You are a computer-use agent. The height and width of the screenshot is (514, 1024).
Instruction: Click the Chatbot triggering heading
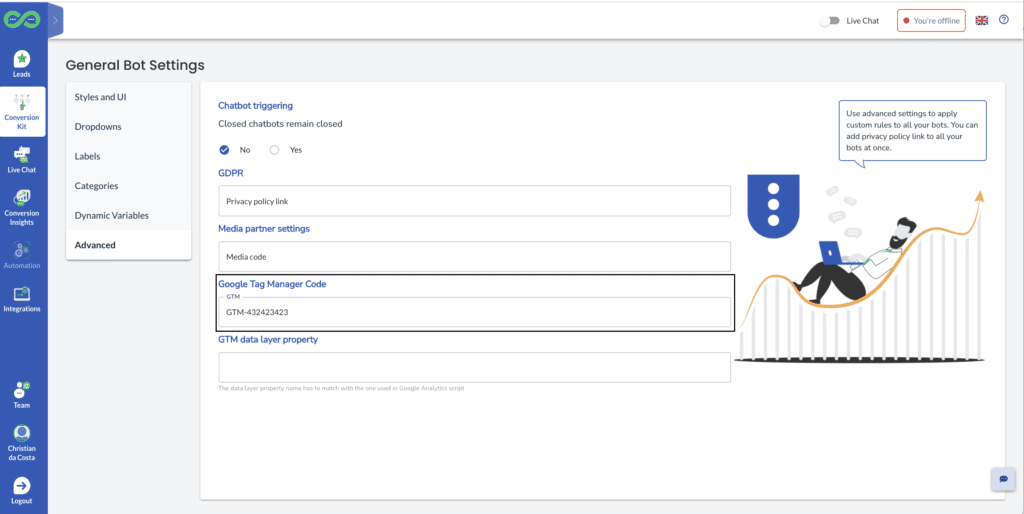pyautogui.click(x=255, y=105)
